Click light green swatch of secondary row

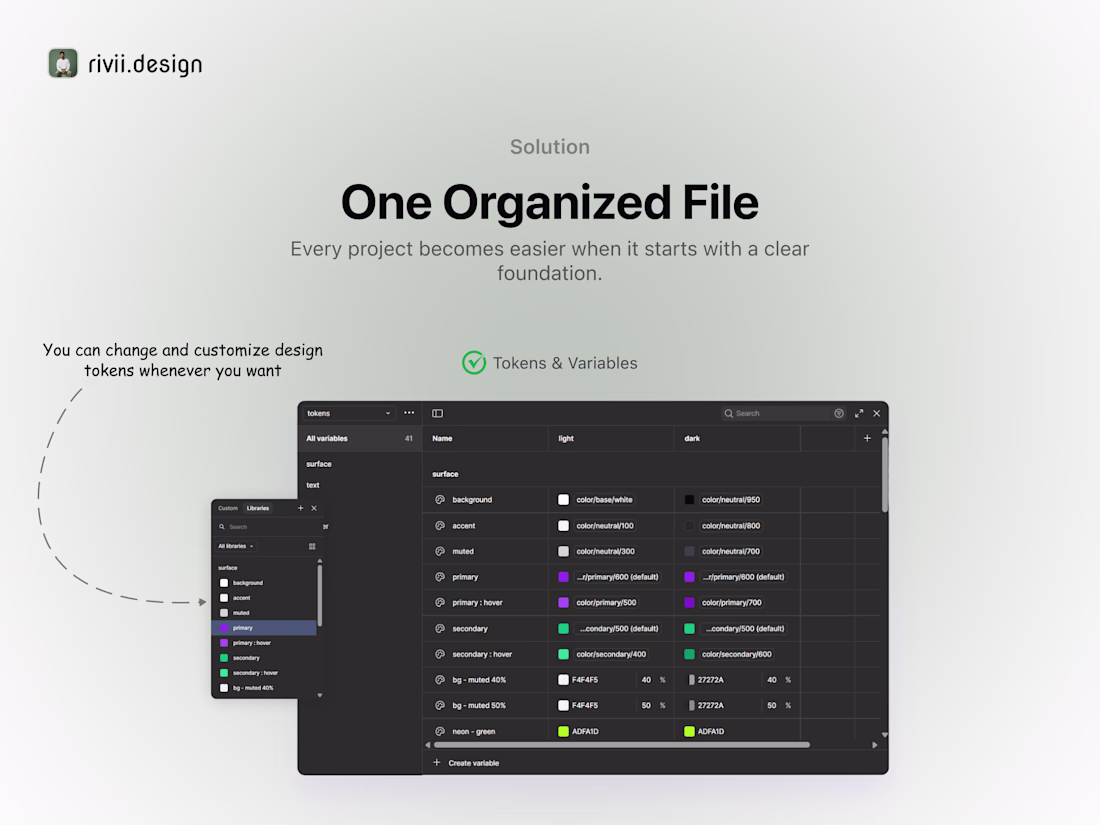point(563,629)
